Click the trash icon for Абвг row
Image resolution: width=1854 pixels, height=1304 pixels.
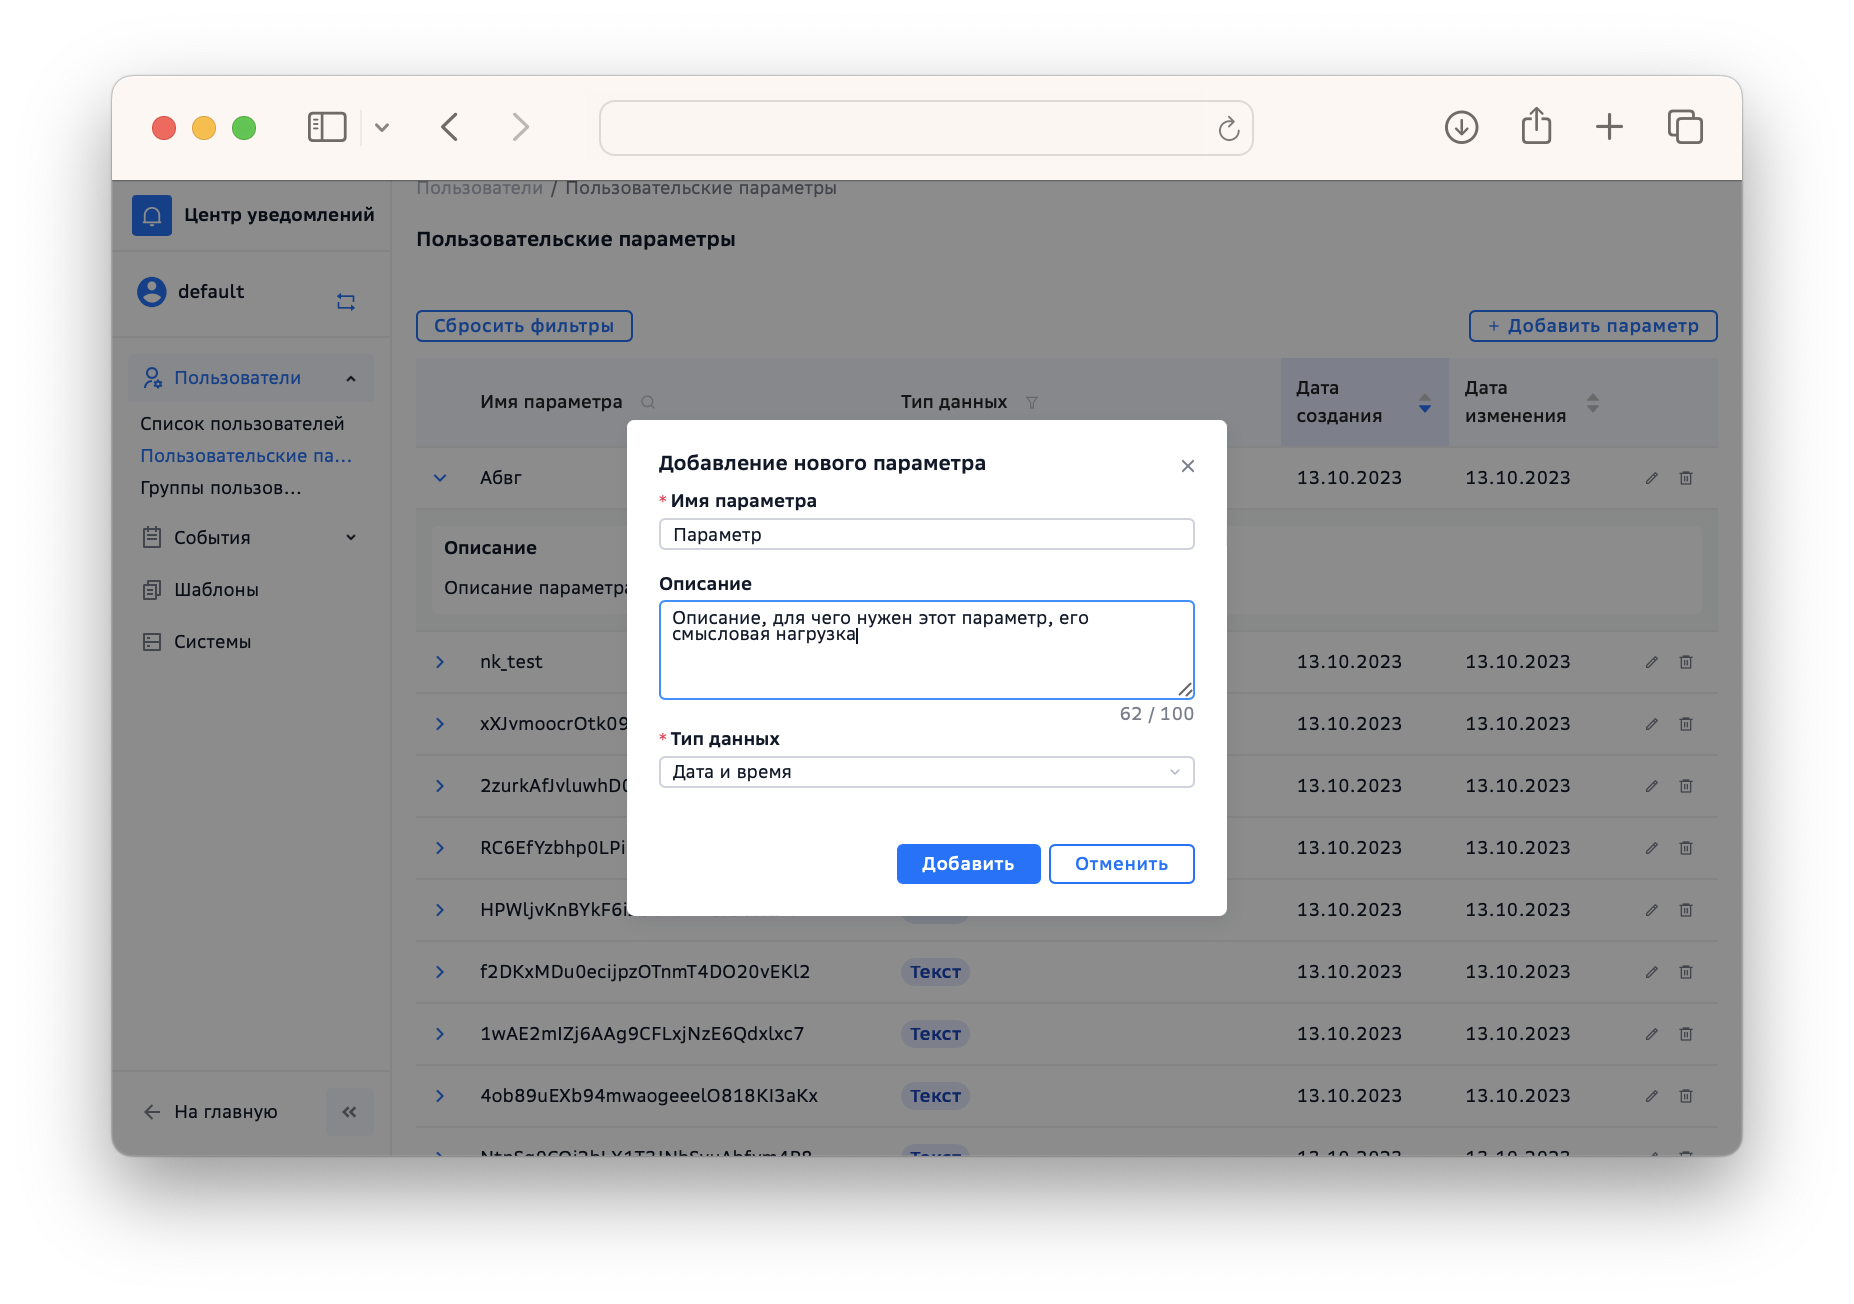click(1686, 478)
